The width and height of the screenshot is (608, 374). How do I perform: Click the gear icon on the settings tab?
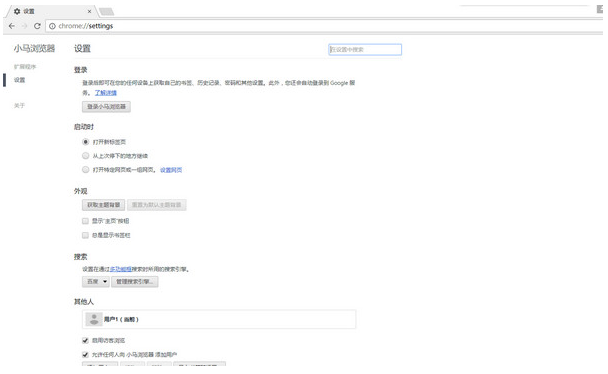tap(17, 11)
